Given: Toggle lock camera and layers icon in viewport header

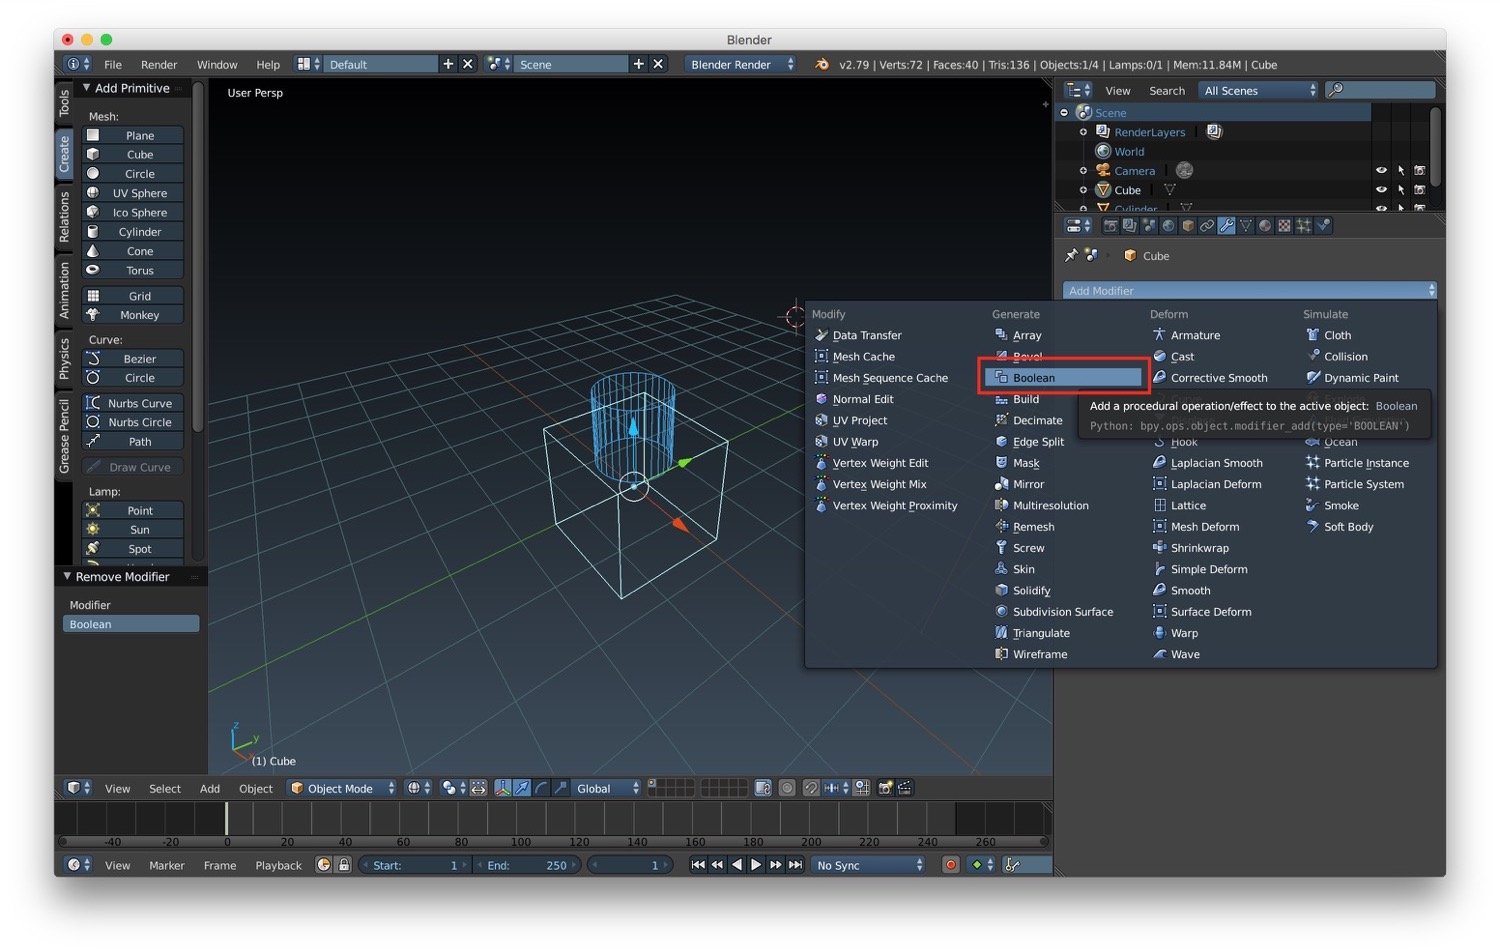Looking at the screenshot, I should tap(762, 788).
